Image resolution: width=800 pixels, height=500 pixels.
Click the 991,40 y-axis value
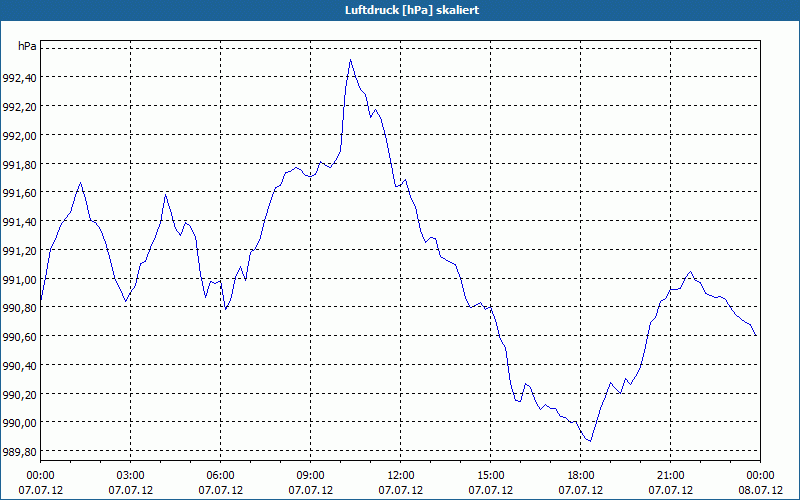(x=20, y=222)
